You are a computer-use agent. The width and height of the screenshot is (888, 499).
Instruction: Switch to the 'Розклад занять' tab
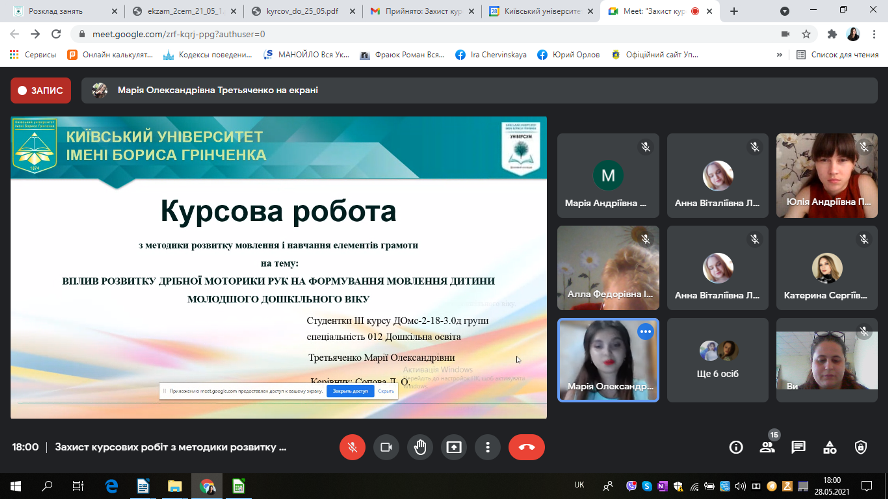[x=62, y=11]
